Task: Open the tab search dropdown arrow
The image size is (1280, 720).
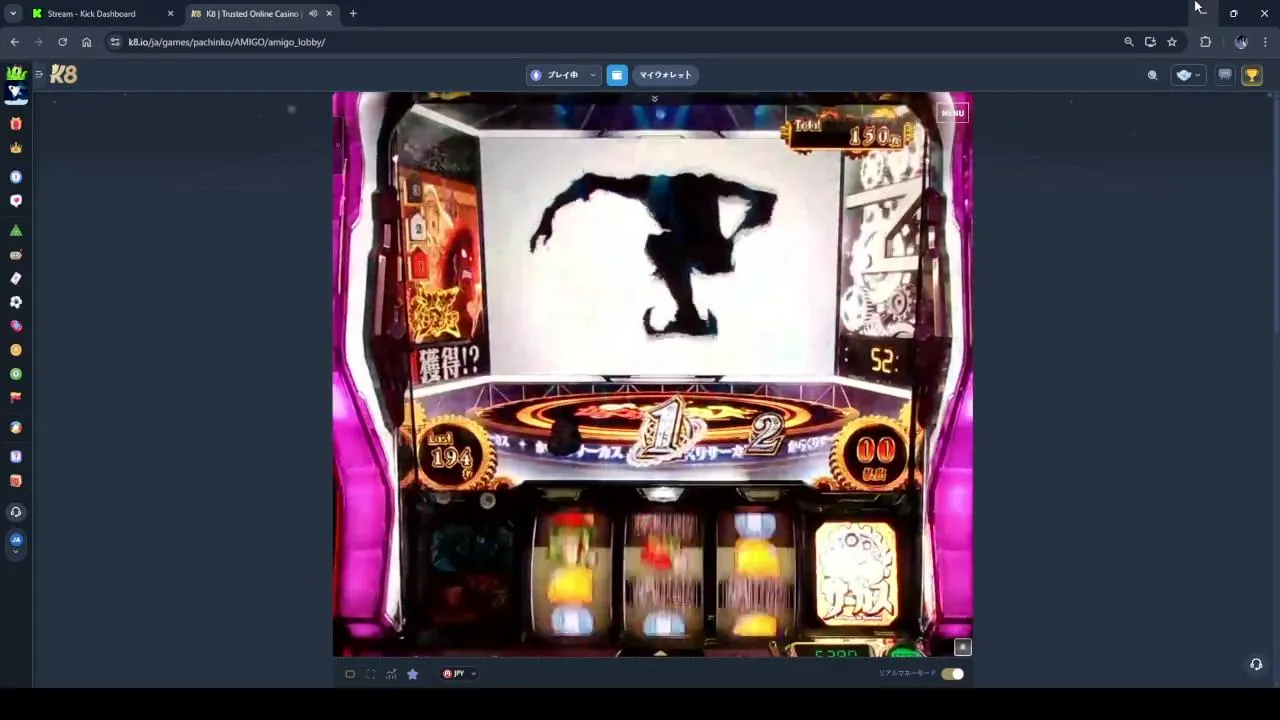Action: [12, 14]
